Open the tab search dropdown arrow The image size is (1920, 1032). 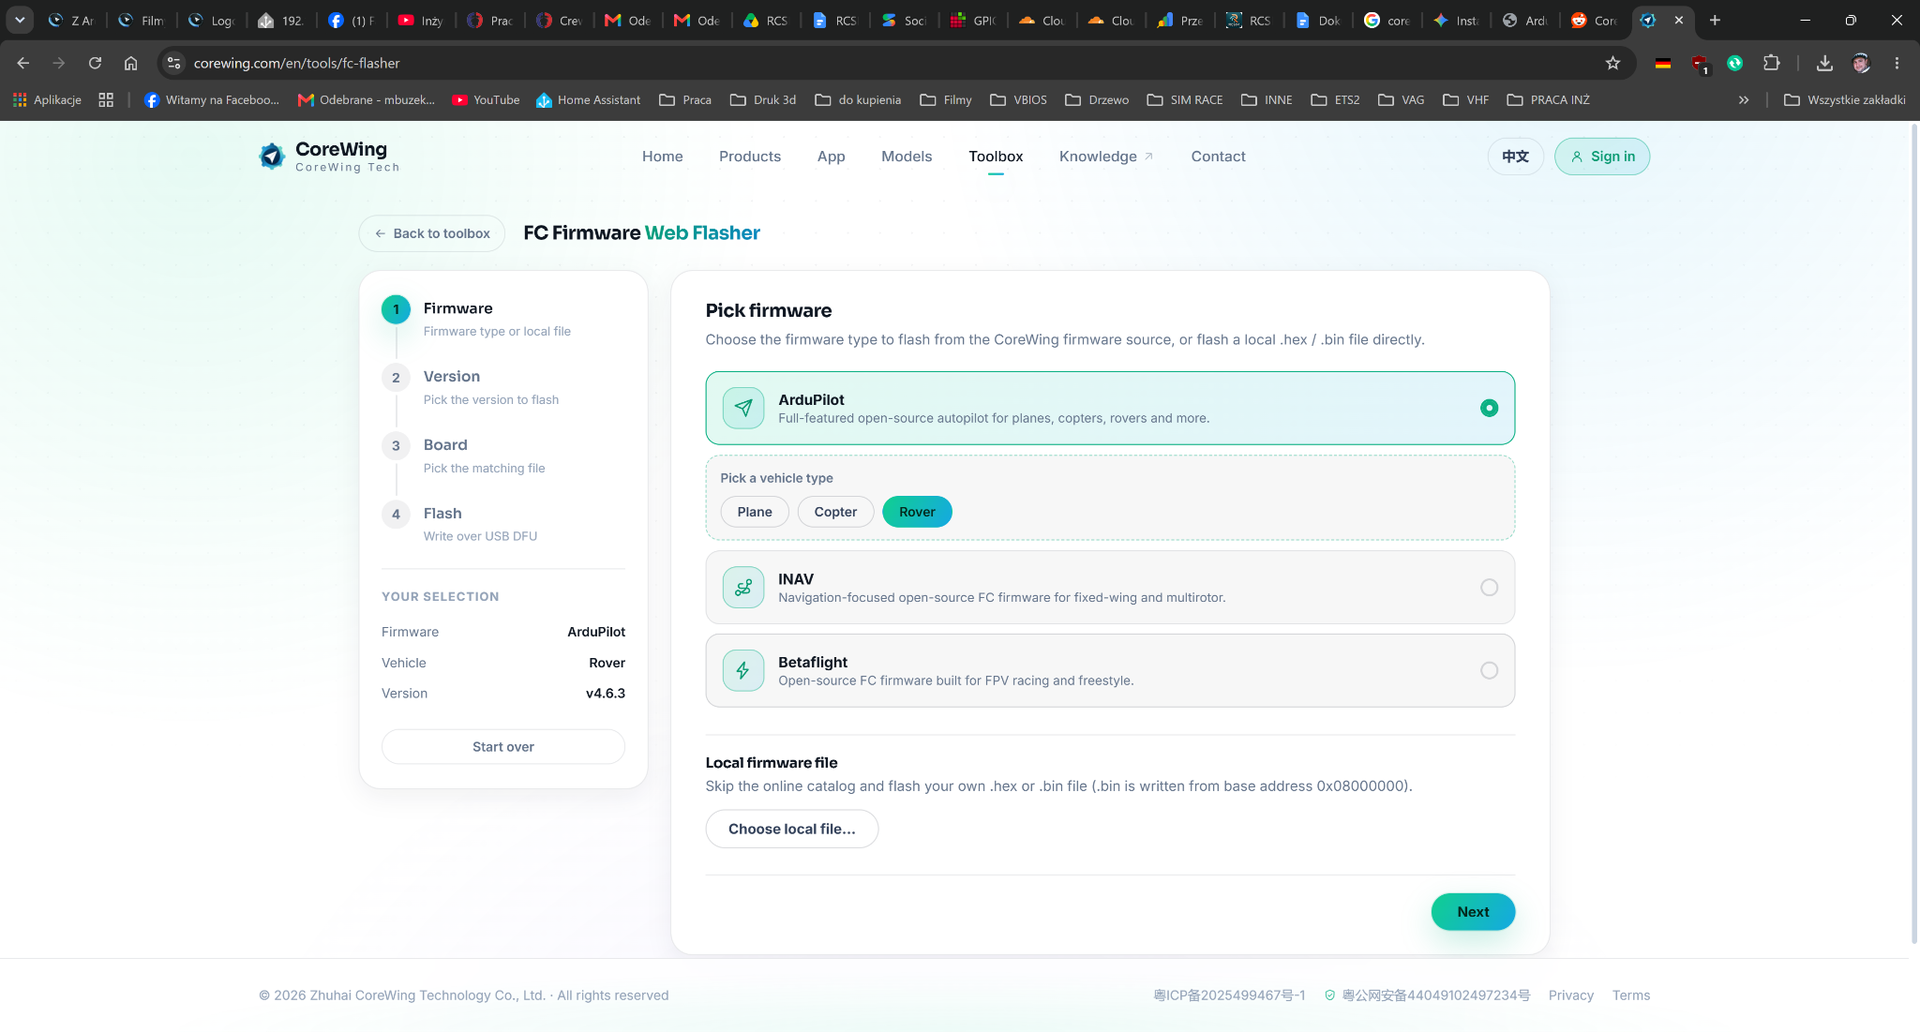[19, 20]
